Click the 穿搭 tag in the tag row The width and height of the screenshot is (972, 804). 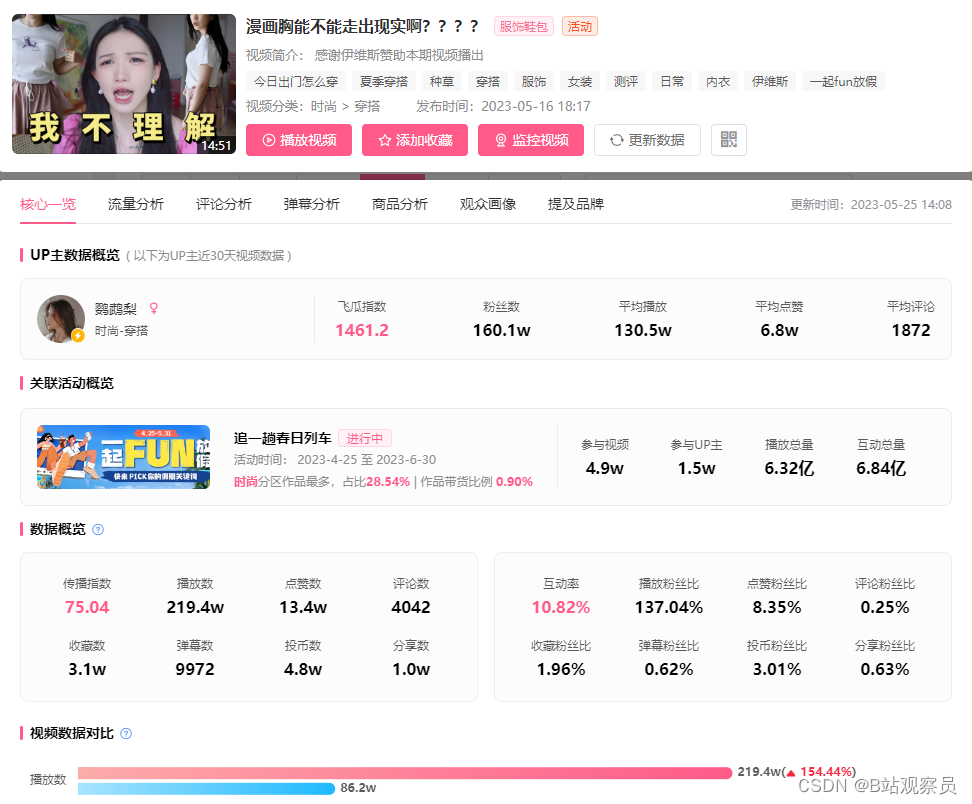click(488, 81)
